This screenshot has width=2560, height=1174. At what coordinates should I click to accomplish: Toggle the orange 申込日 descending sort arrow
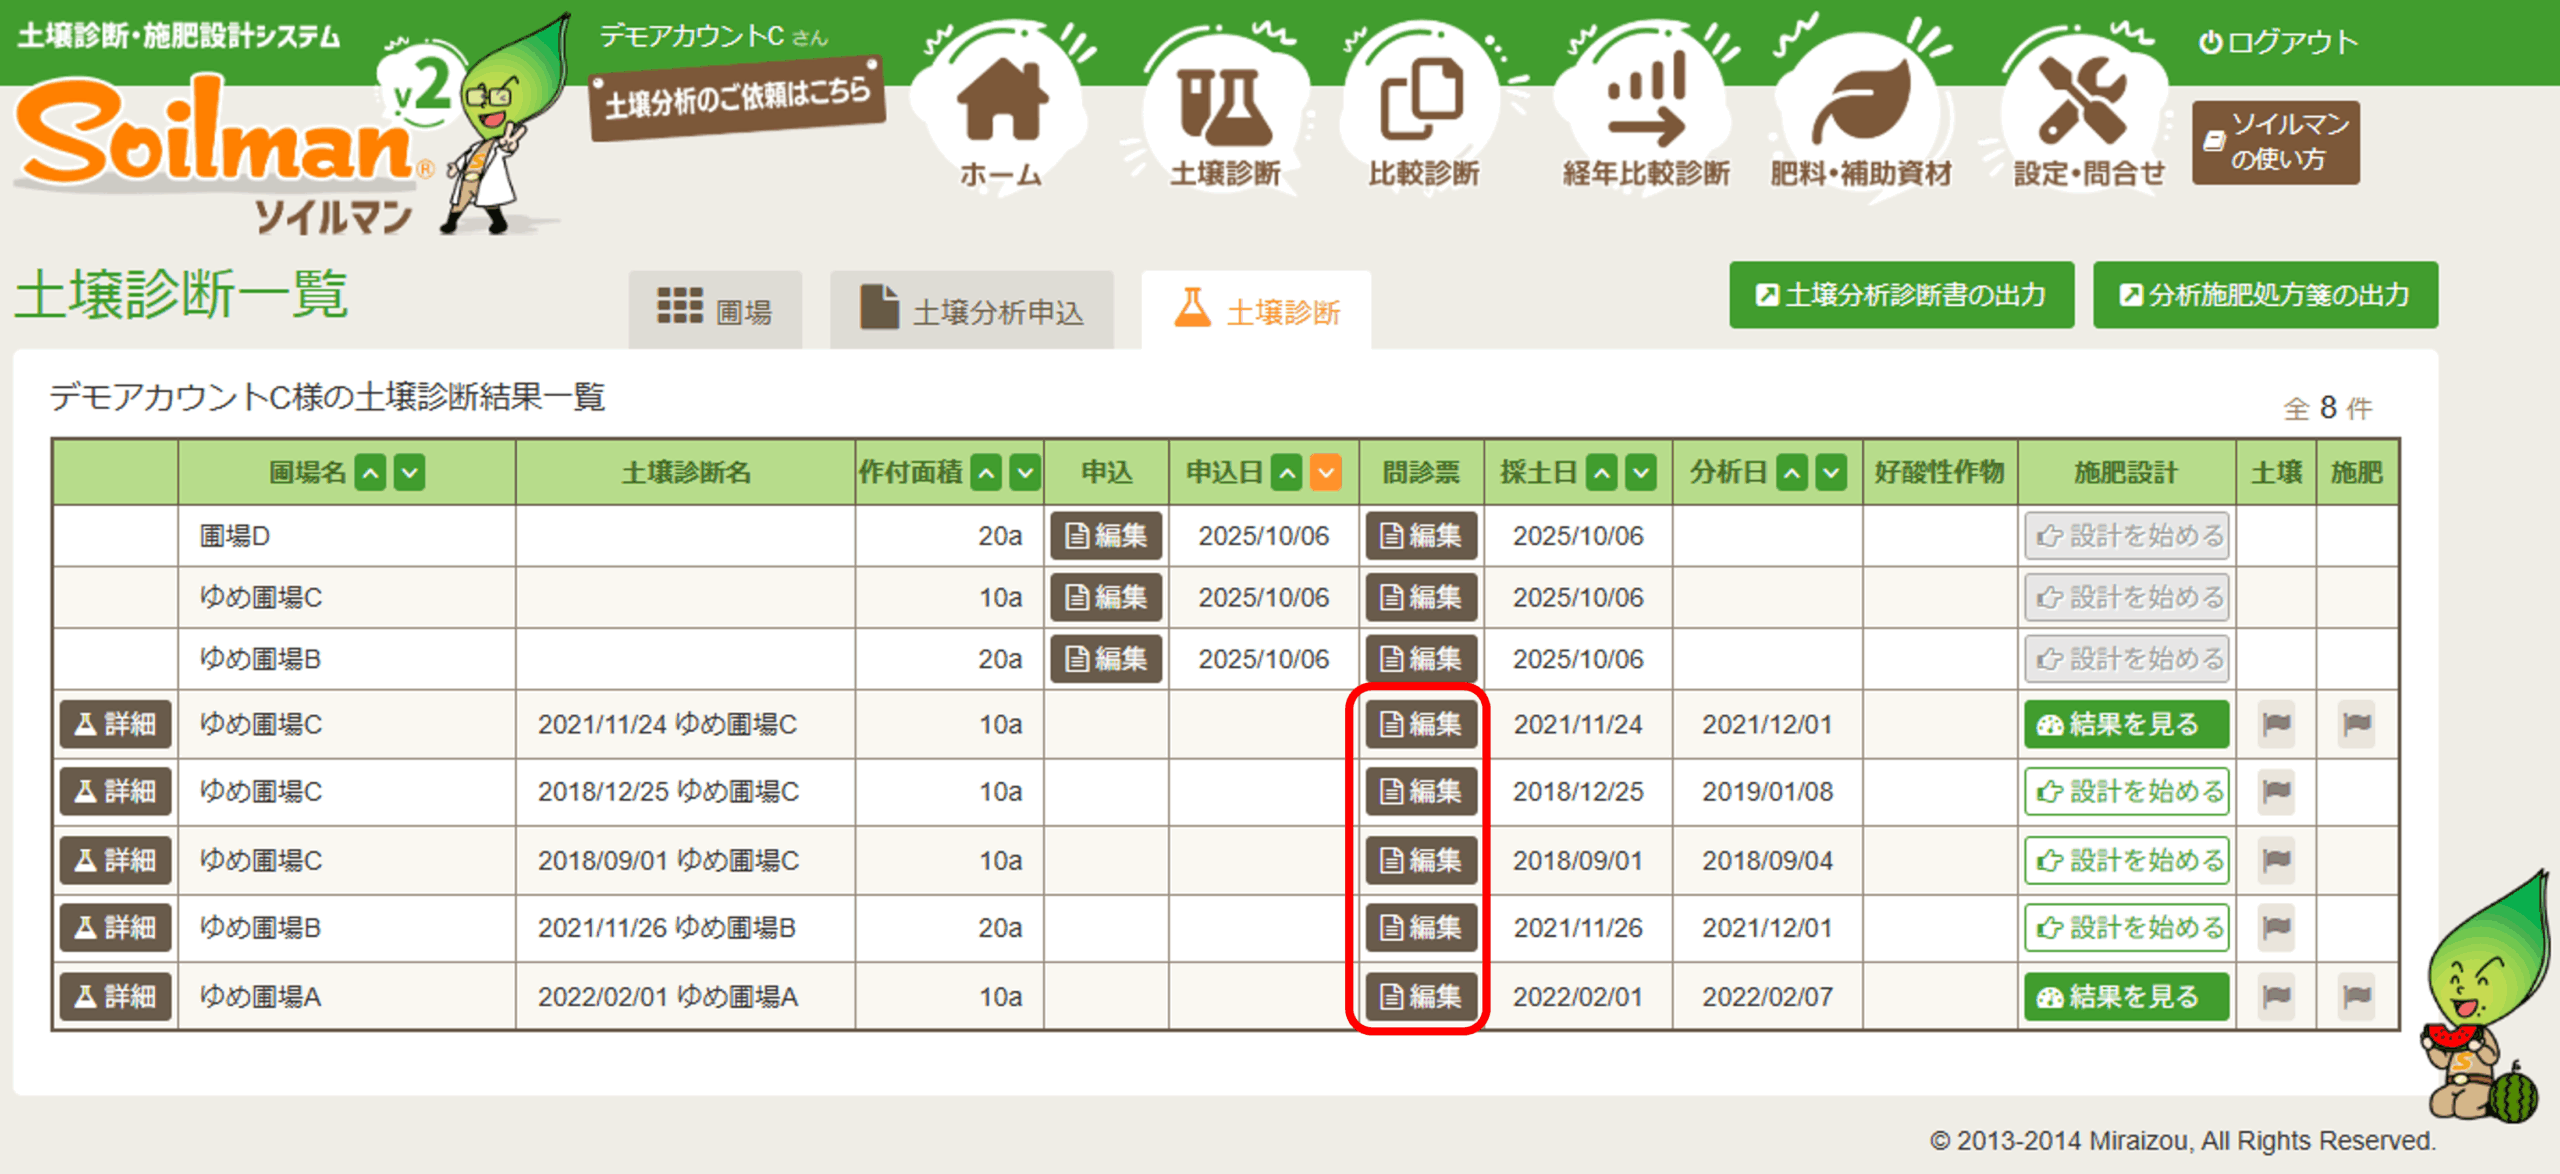click(1326, 473)
